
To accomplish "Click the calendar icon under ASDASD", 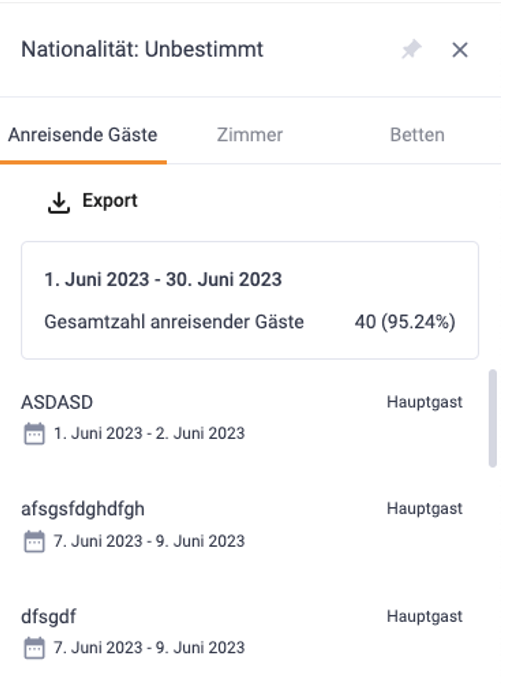I will (x=34, y=434).
